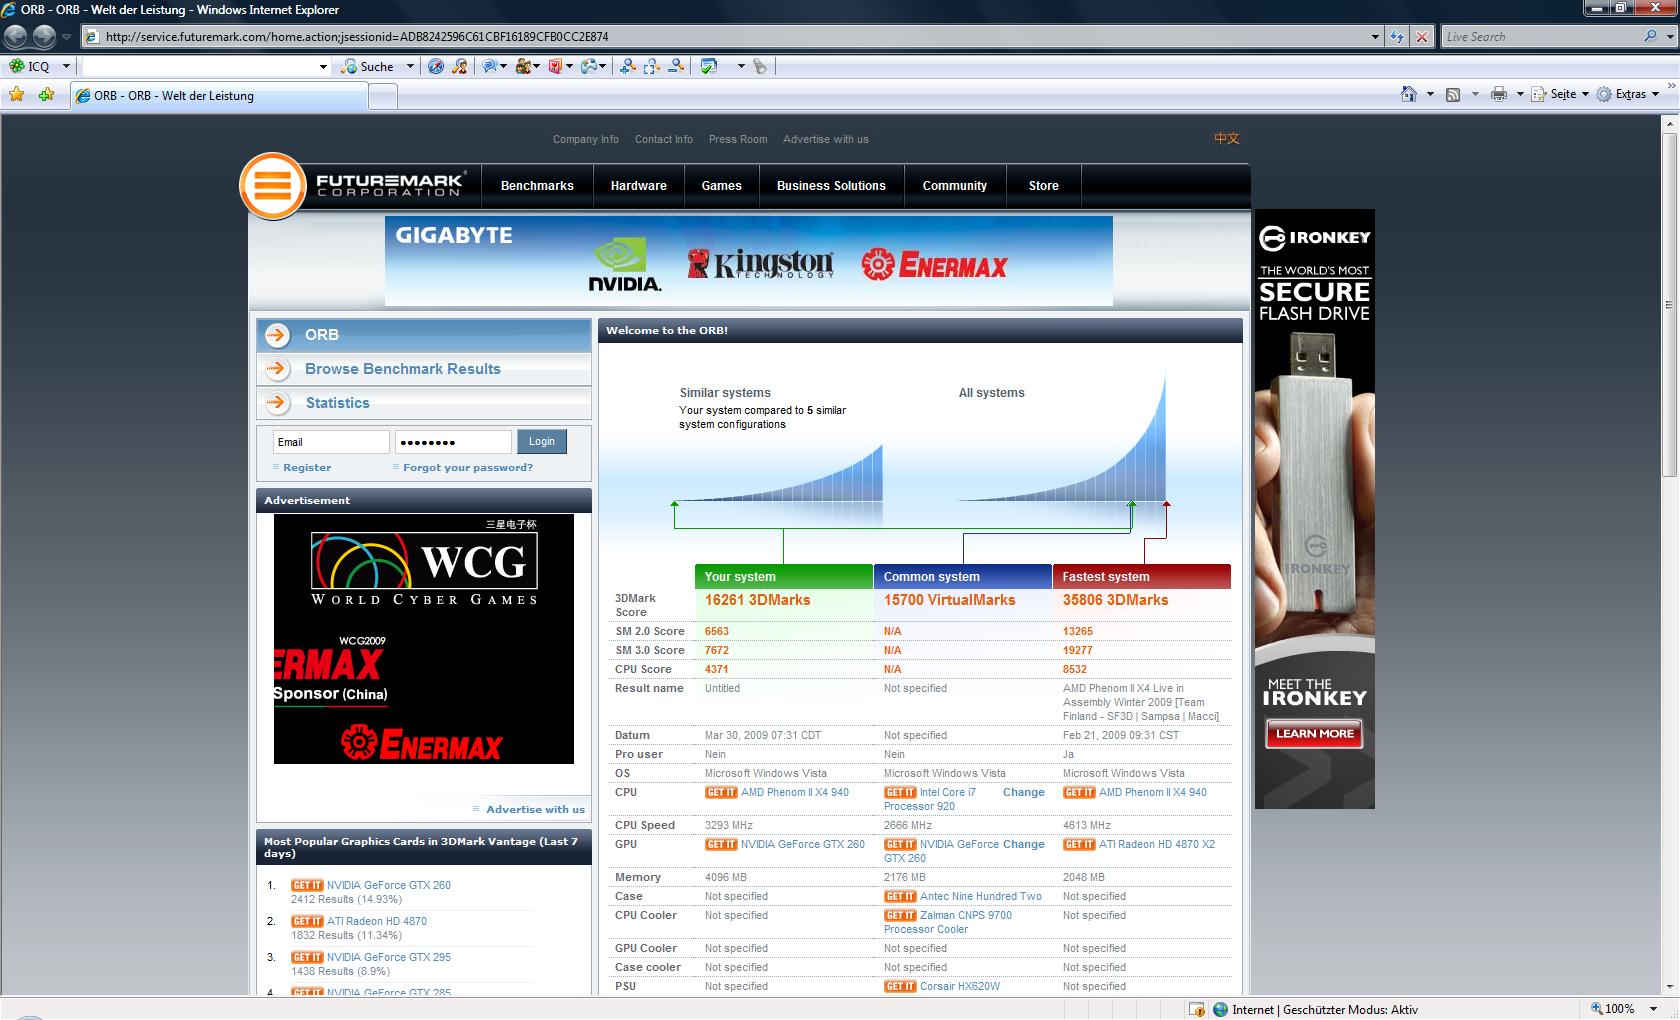This screenshot has height=1020, width=1680.
Task: Click the Live Search magnifier icon
Action: coord(1650,36)
